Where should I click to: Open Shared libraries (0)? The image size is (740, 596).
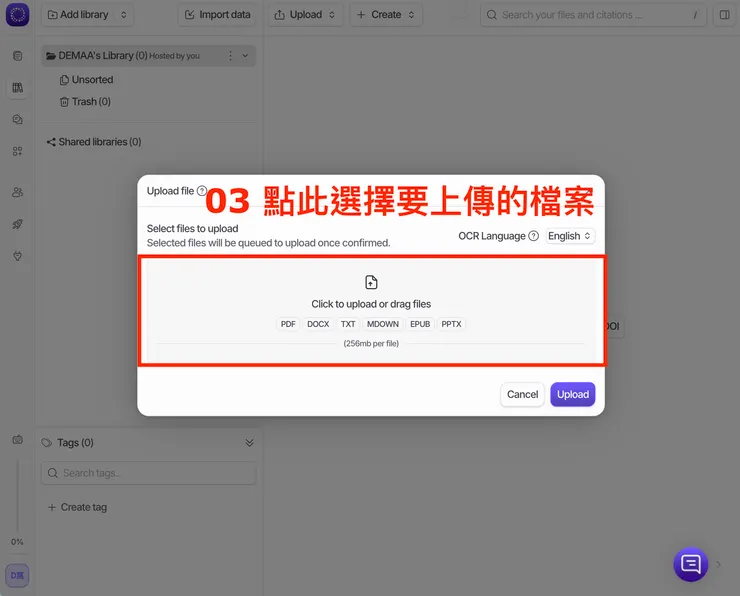94,142
